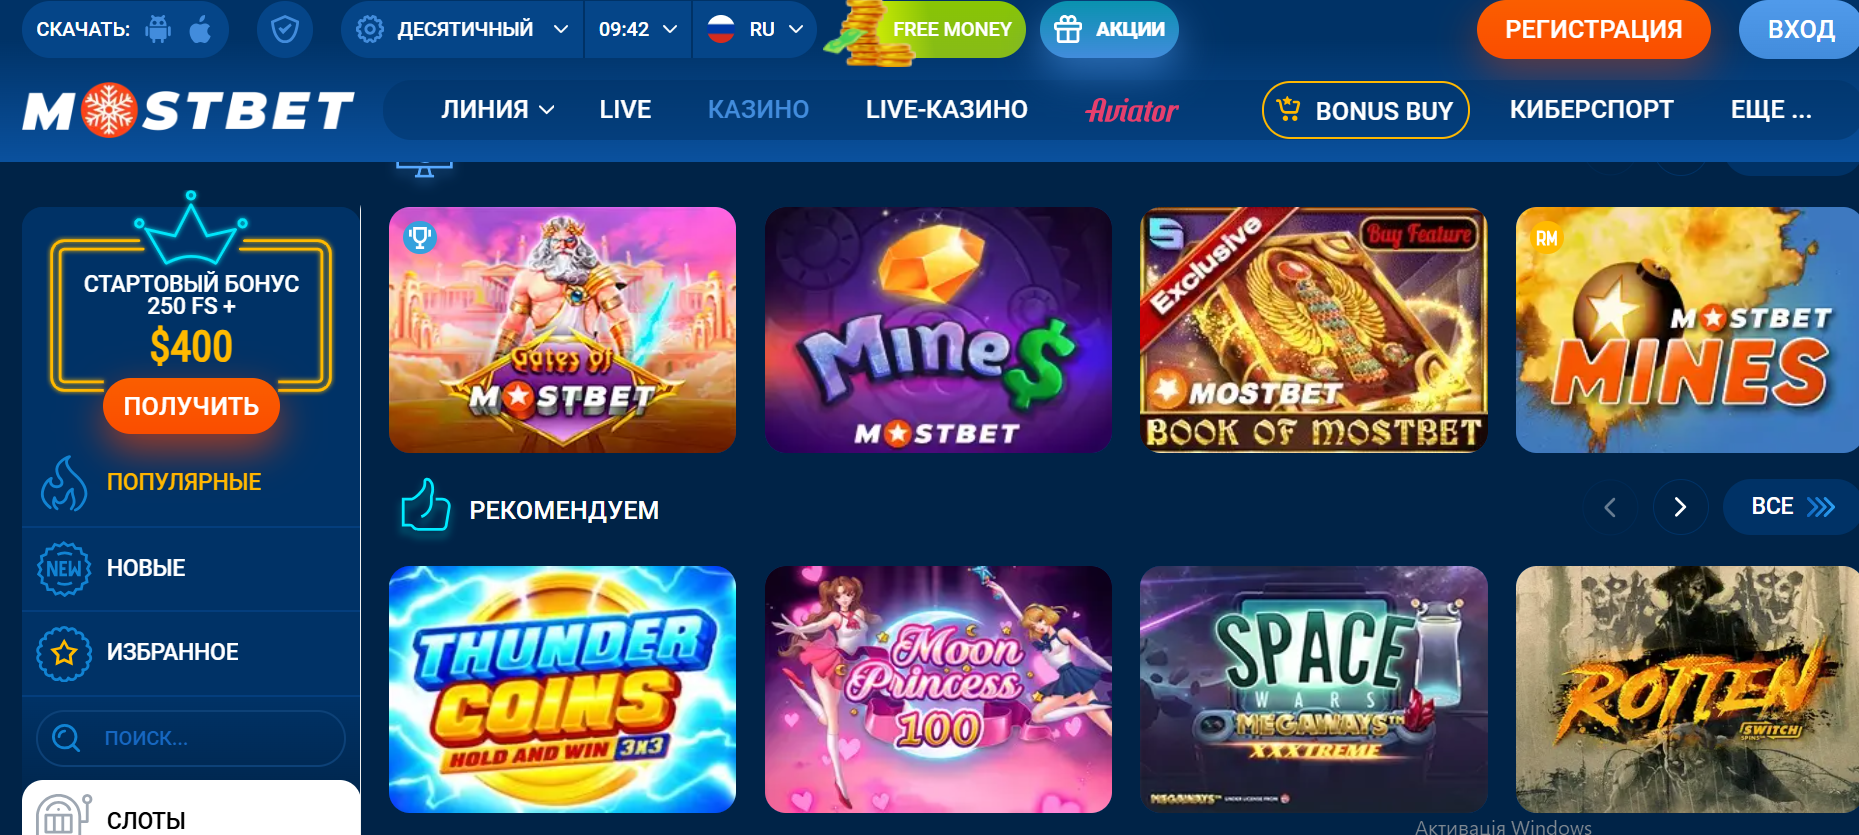Click the Apple iOS download icon
This screenshot has width=1859, height=835.
[x=200, y=29]
